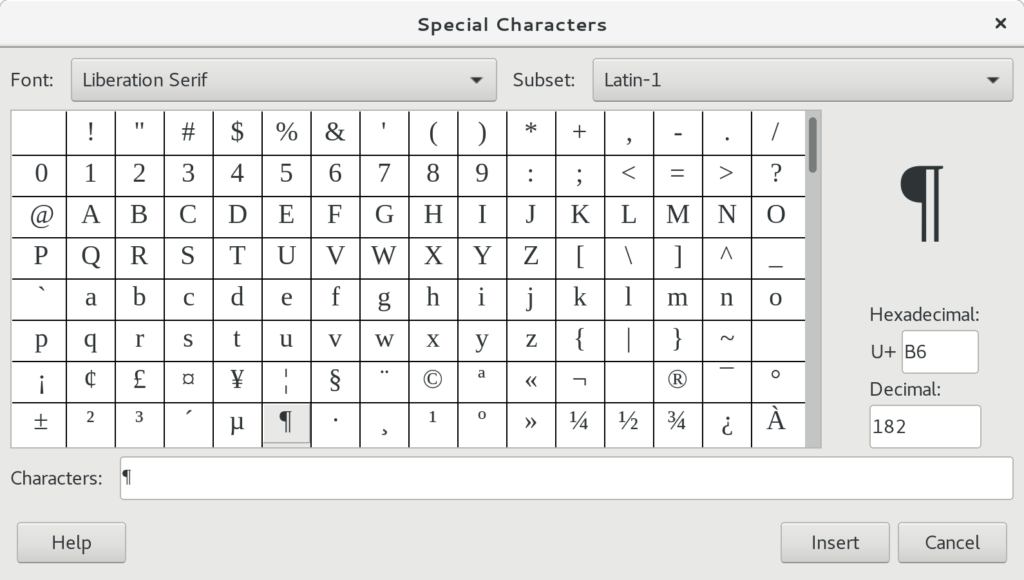Select the copyright sign © cell
The image size is (1024, 580).
(x=433, y=381)
